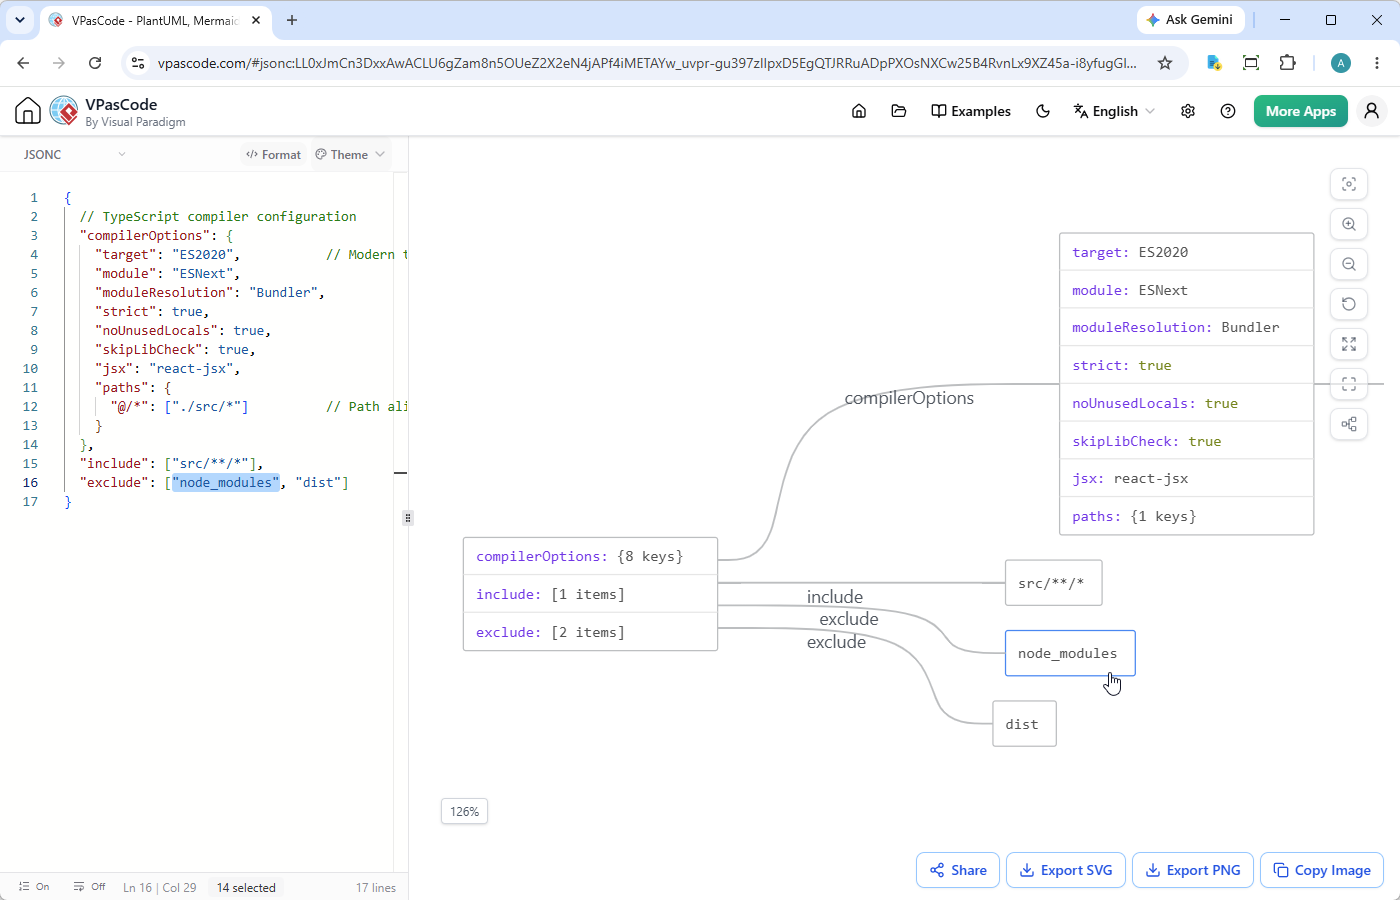Viewport: 1400px width, 900px height.
Task: Go back in browser history
Action: (23, 63)
